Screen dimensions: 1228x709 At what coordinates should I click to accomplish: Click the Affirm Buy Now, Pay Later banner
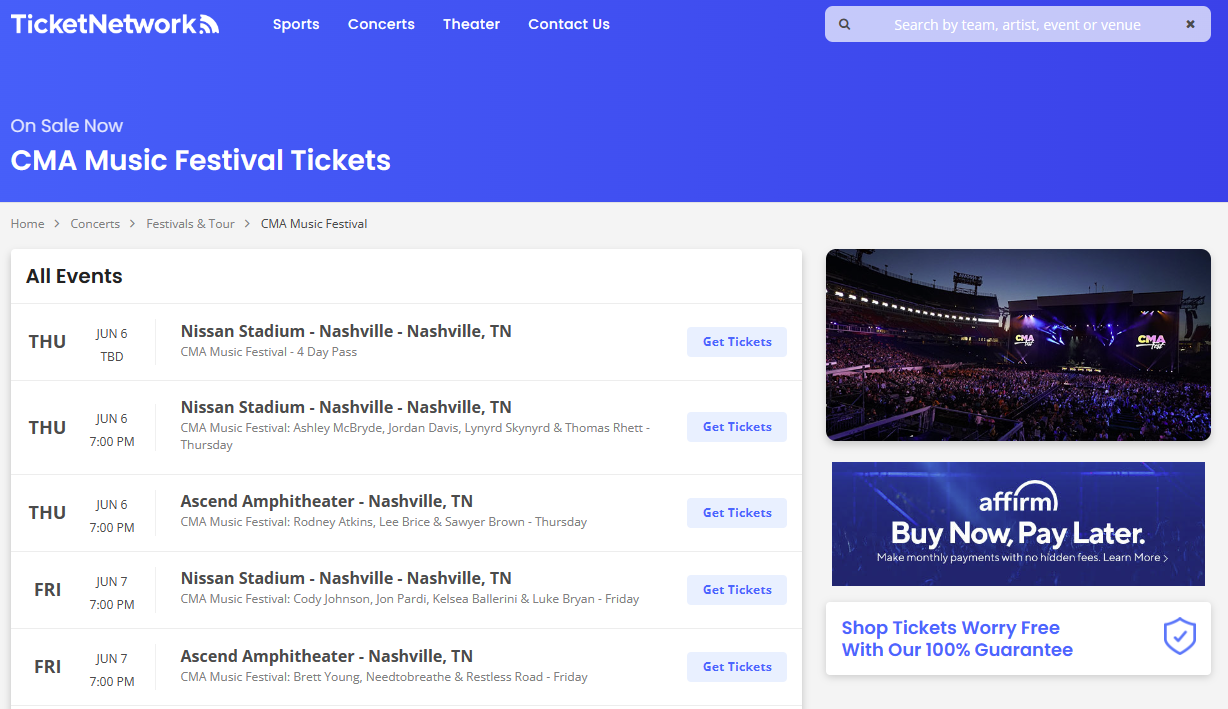click(x=1018, y=524)
